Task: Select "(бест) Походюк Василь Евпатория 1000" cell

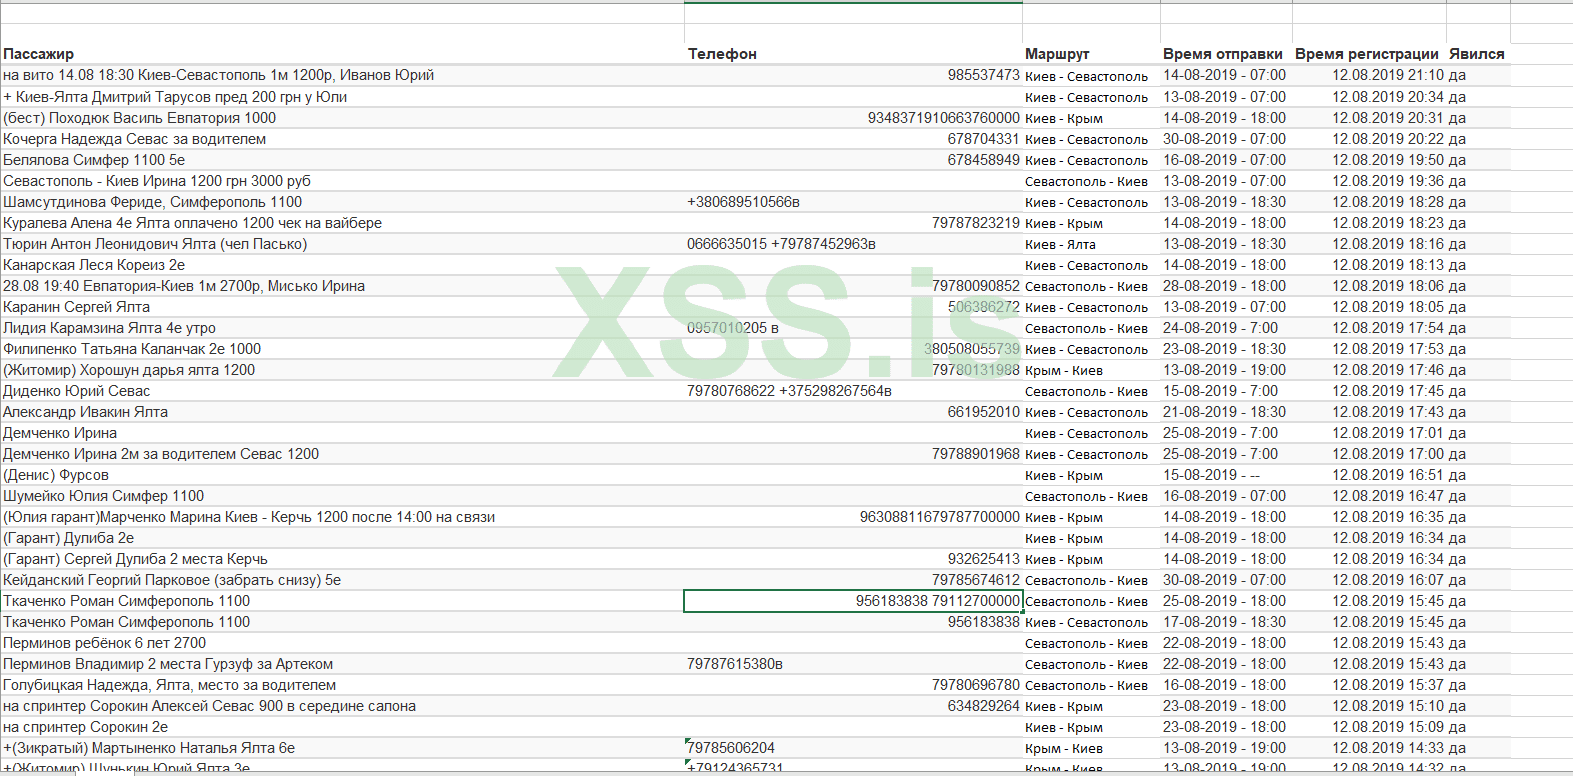Action: point(139,118)
